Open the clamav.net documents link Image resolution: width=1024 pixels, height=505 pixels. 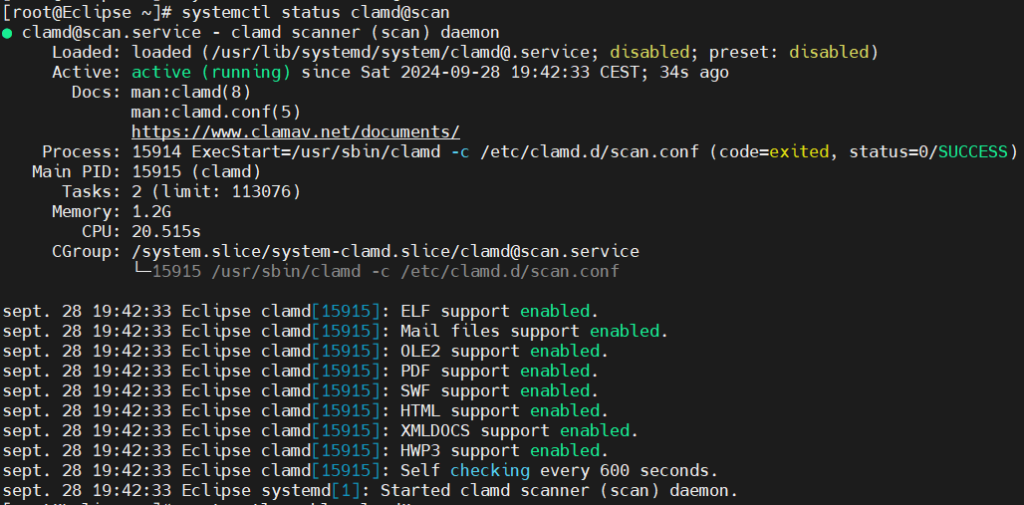(x=295, y=132)
